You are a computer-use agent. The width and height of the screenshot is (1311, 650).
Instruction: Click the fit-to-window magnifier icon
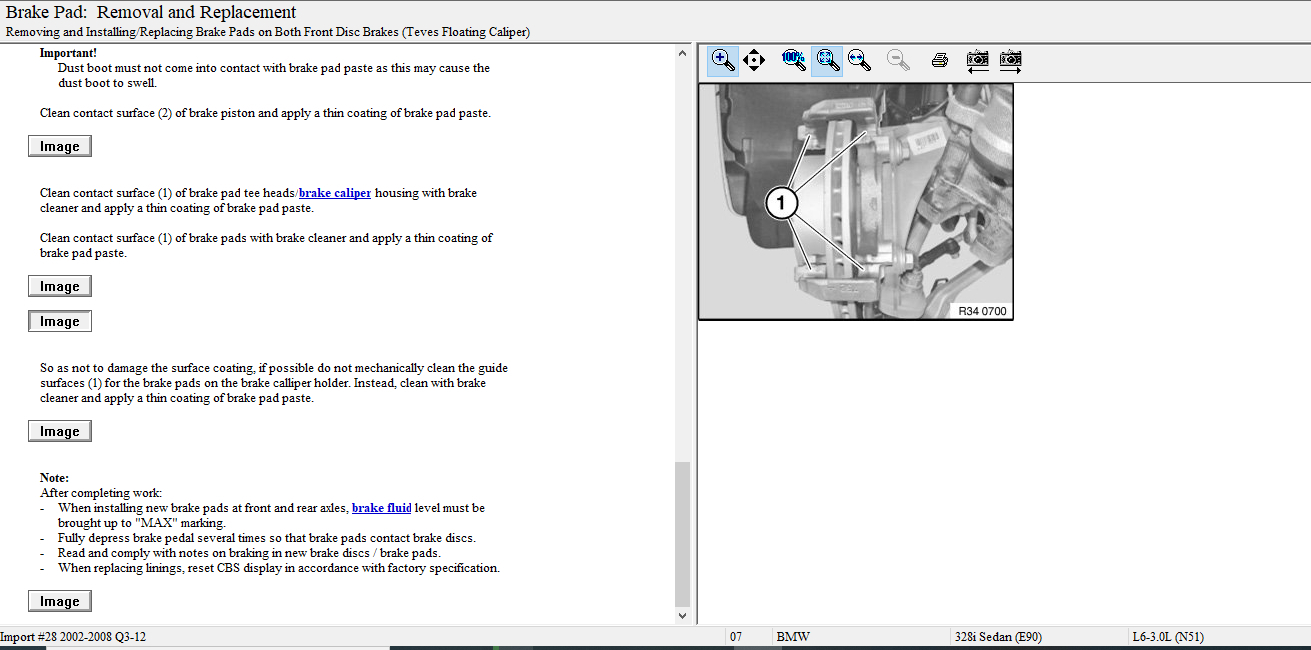click(827, 60)
